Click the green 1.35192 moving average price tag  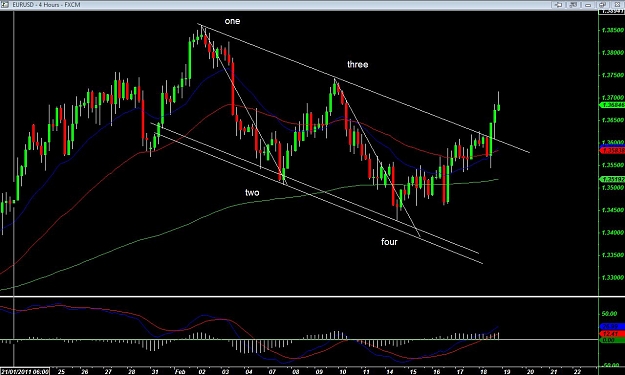coord(612,179)
